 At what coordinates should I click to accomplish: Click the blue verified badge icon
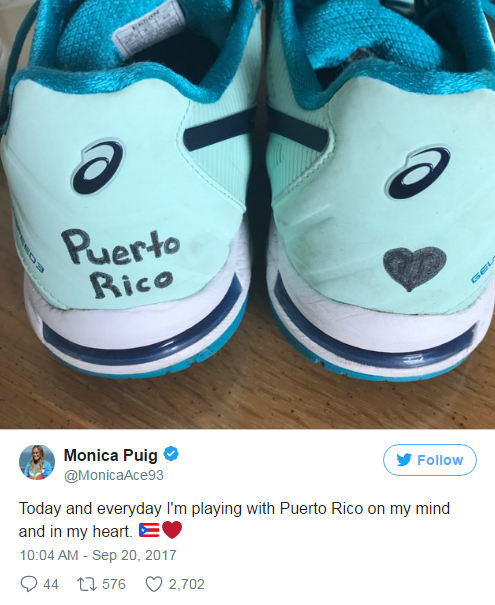(171, 454)
